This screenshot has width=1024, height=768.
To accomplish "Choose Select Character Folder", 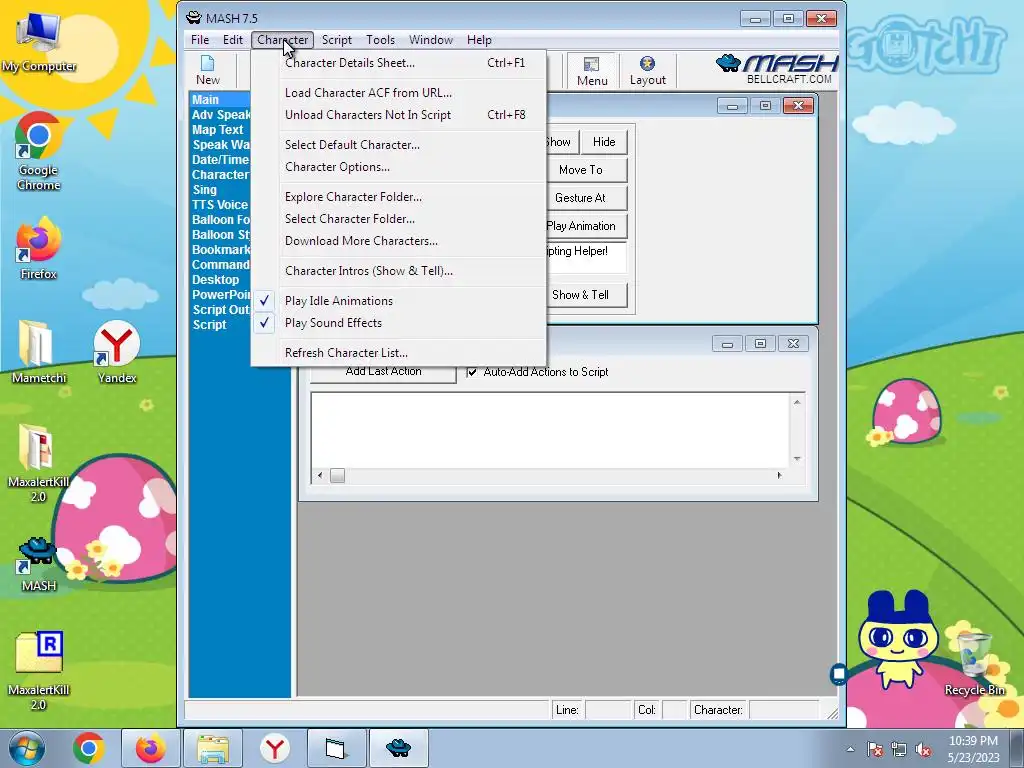I will [398, 219].
